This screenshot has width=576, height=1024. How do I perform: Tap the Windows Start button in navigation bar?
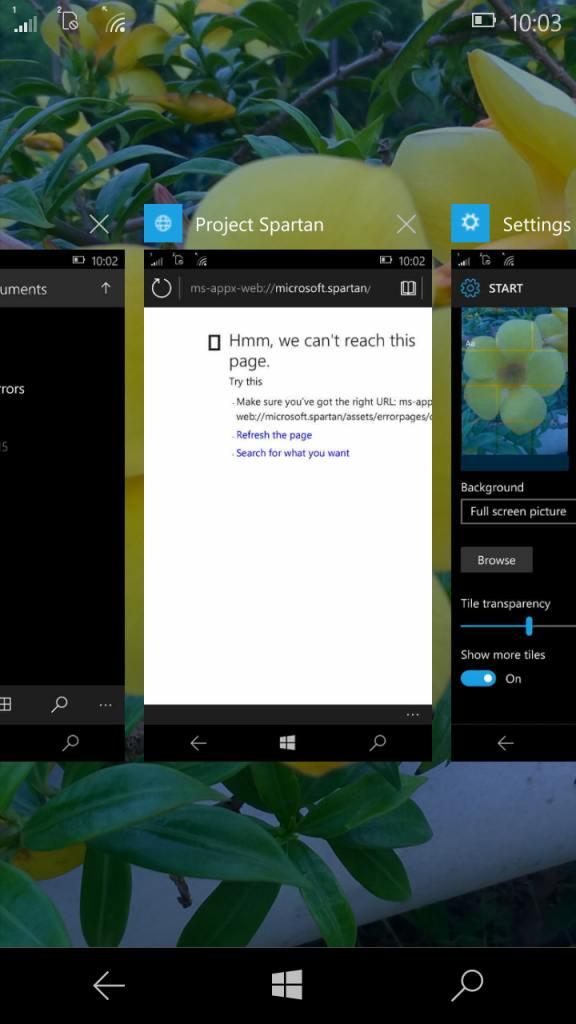pyautogui.click(x=287, y=985)
